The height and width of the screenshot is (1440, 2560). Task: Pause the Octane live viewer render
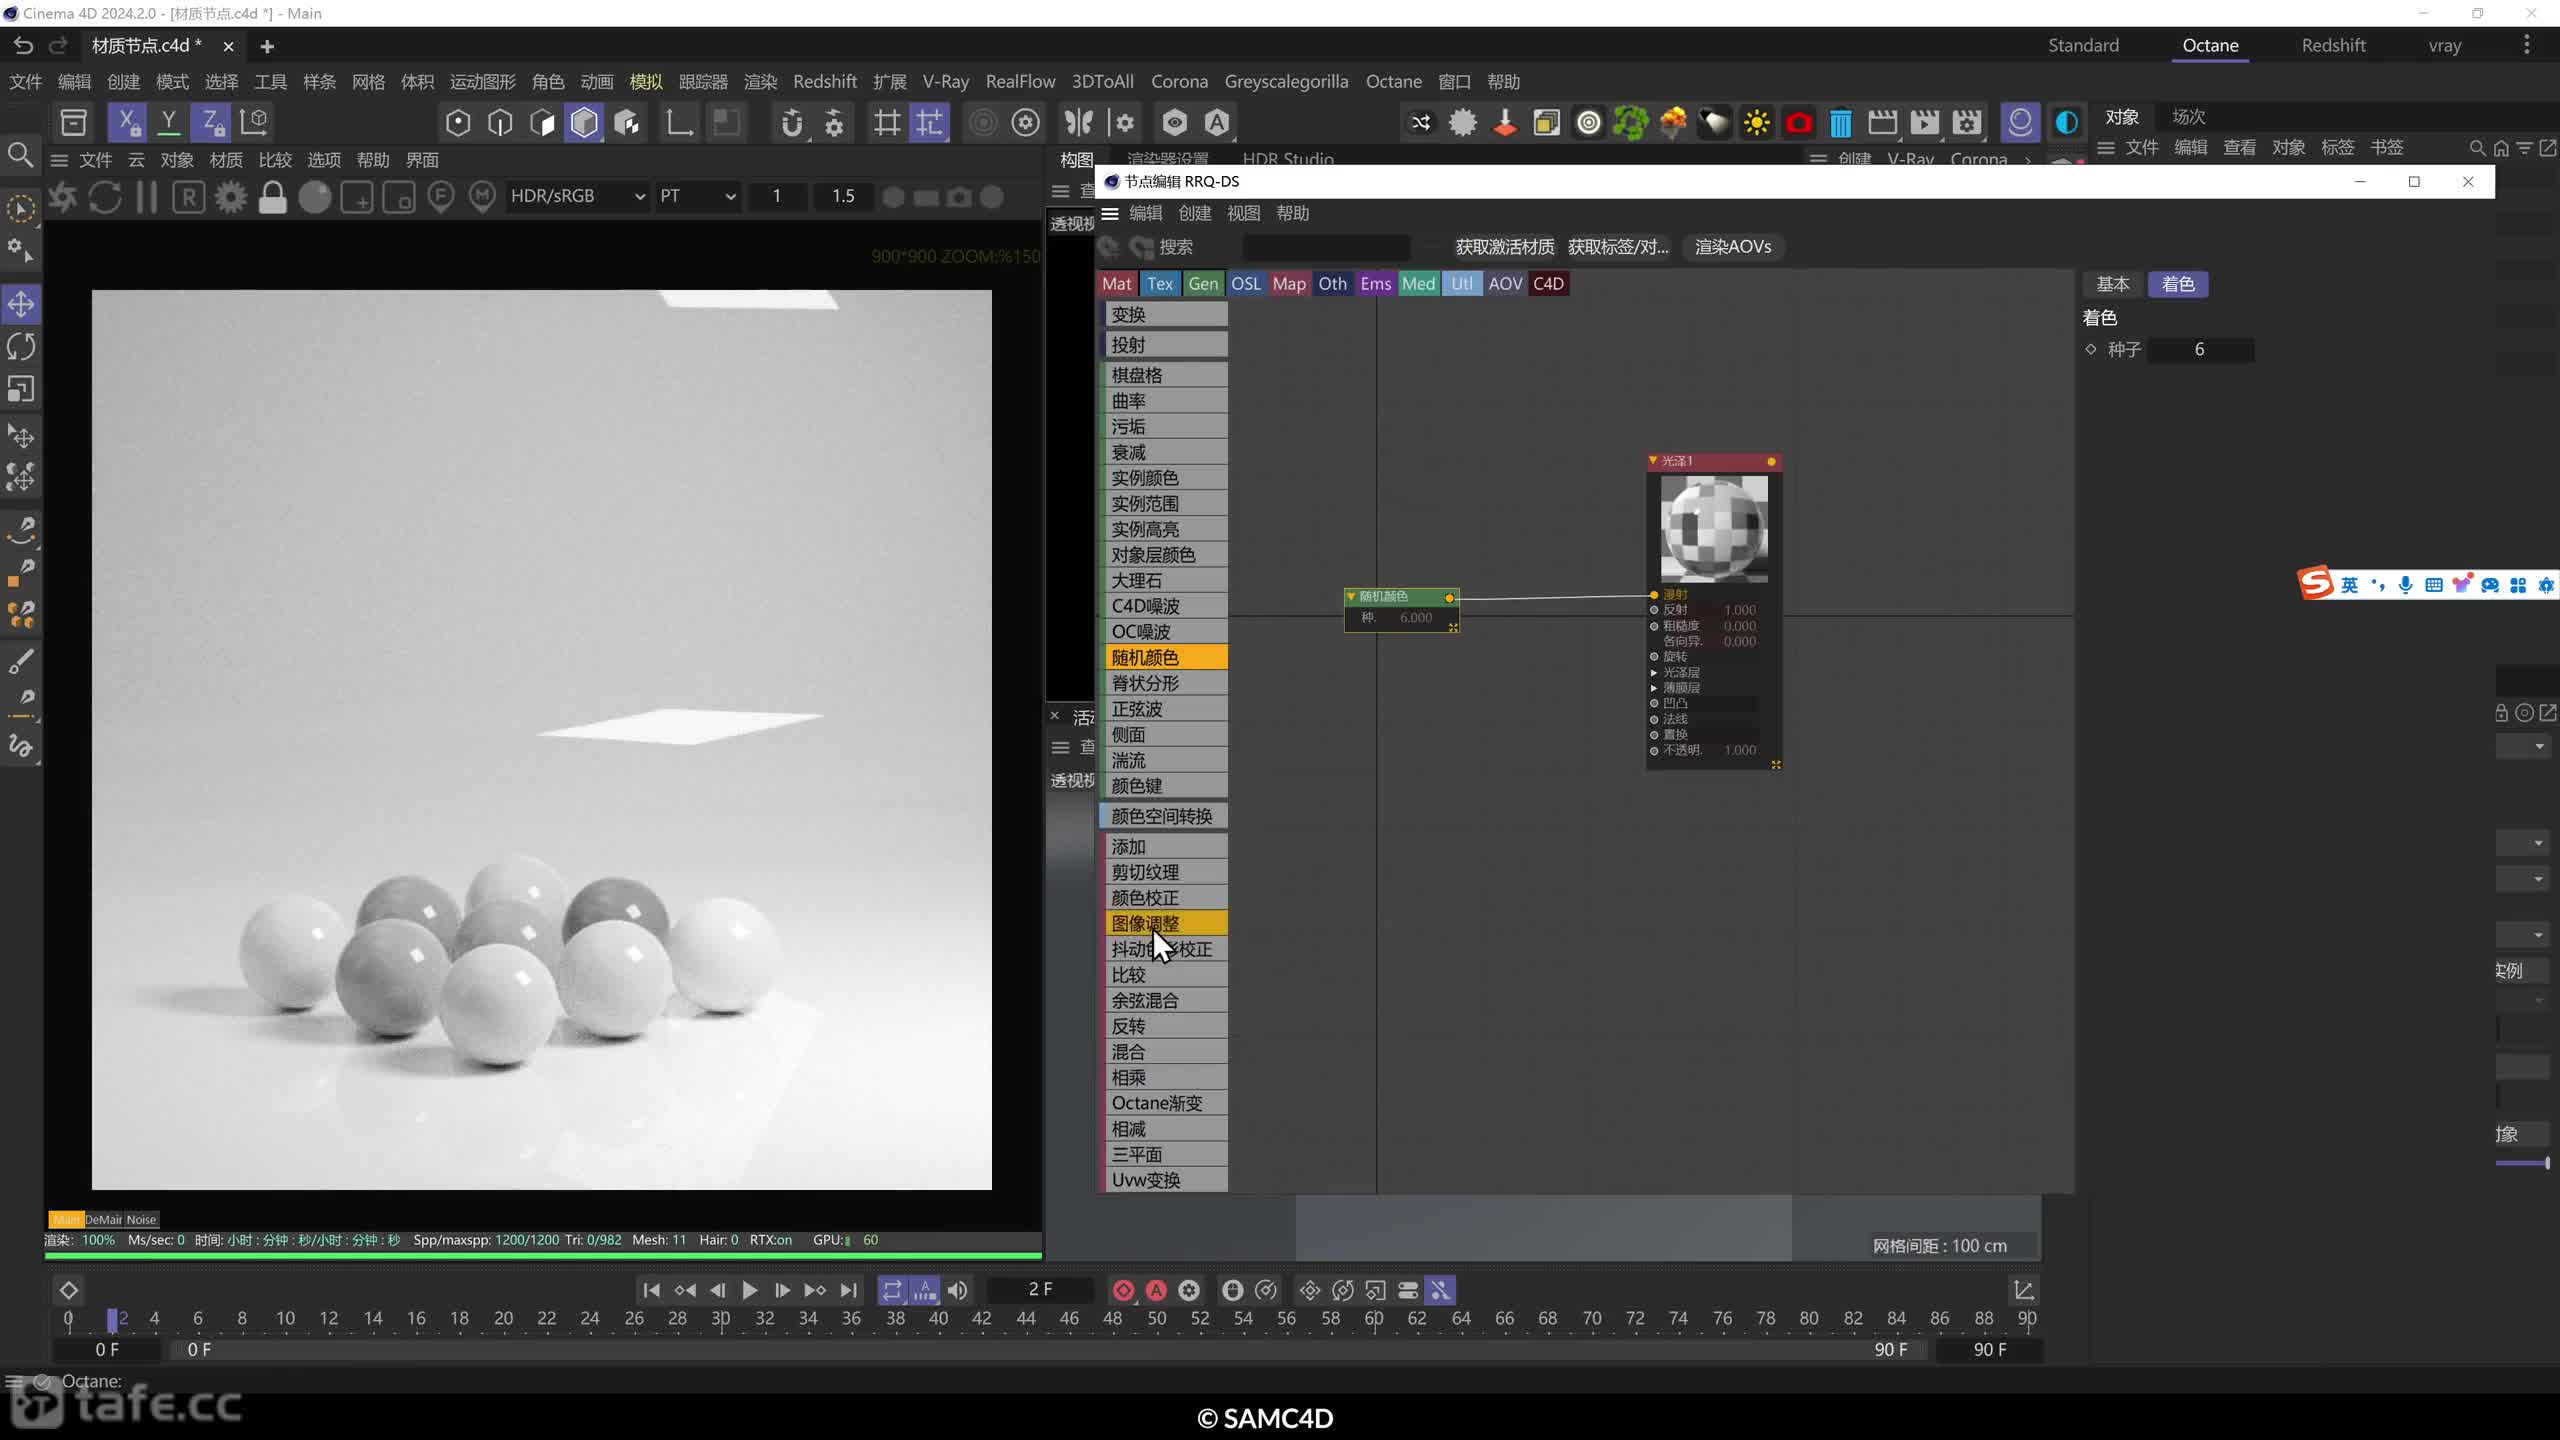[x=146, y=197]
